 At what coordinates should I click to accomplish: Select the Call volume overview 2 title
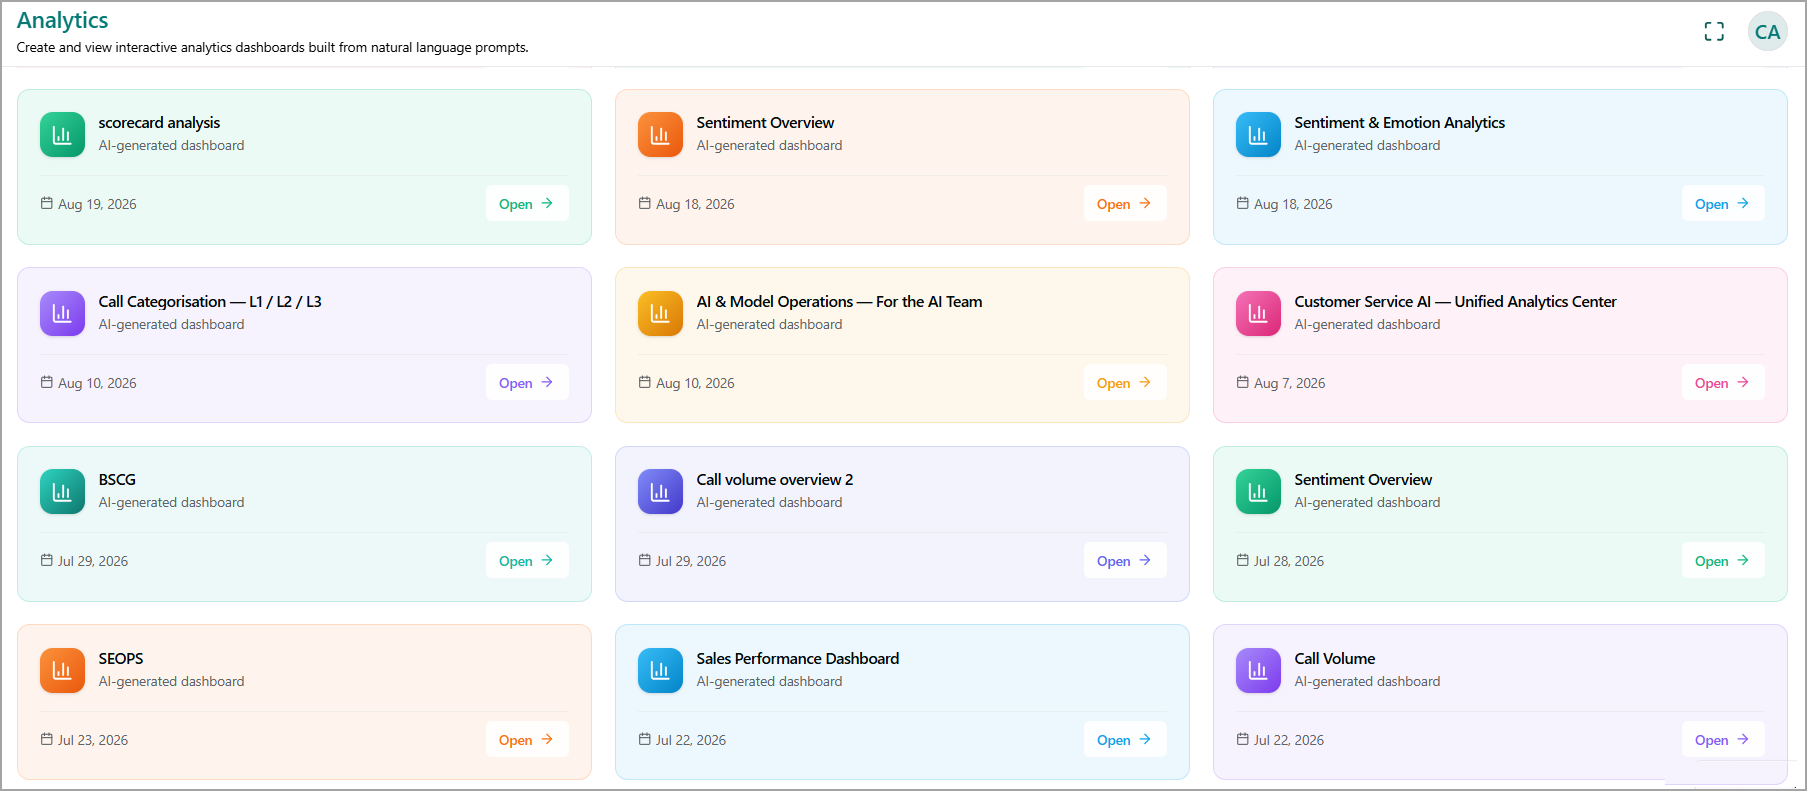[x=775, y=480]
